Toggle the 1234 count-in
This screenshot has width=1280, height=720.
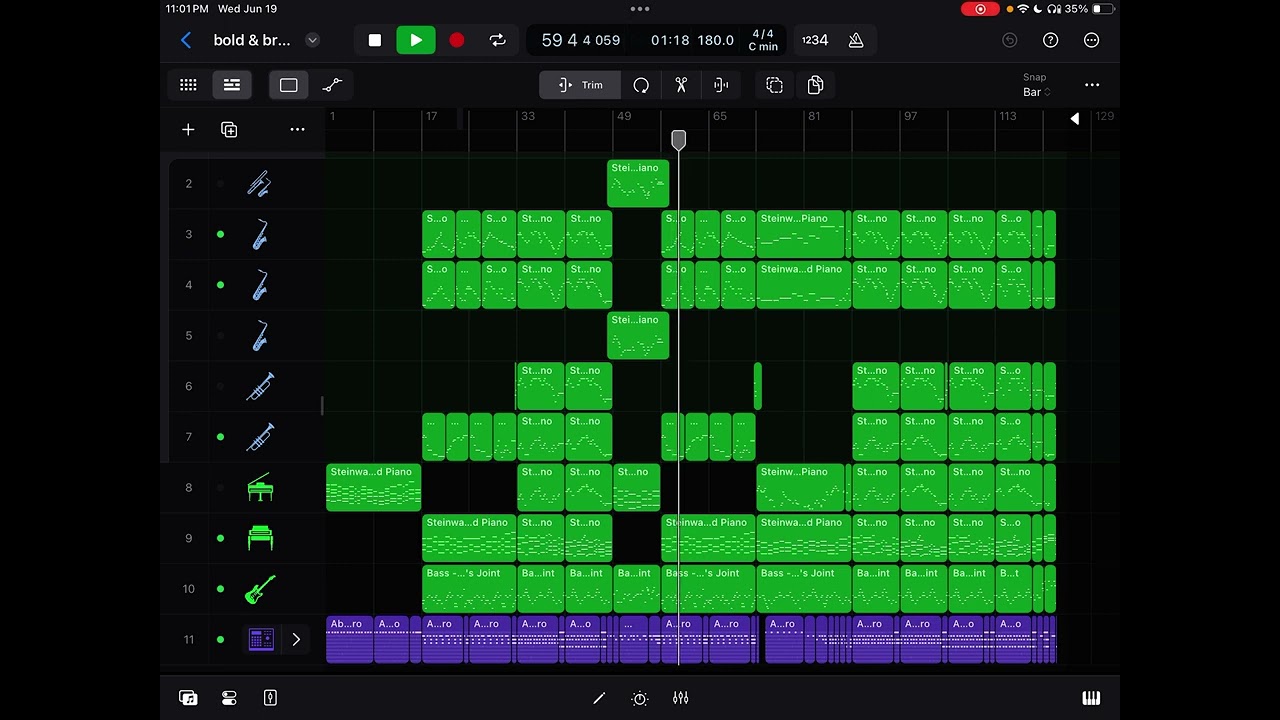pos(814,40)
